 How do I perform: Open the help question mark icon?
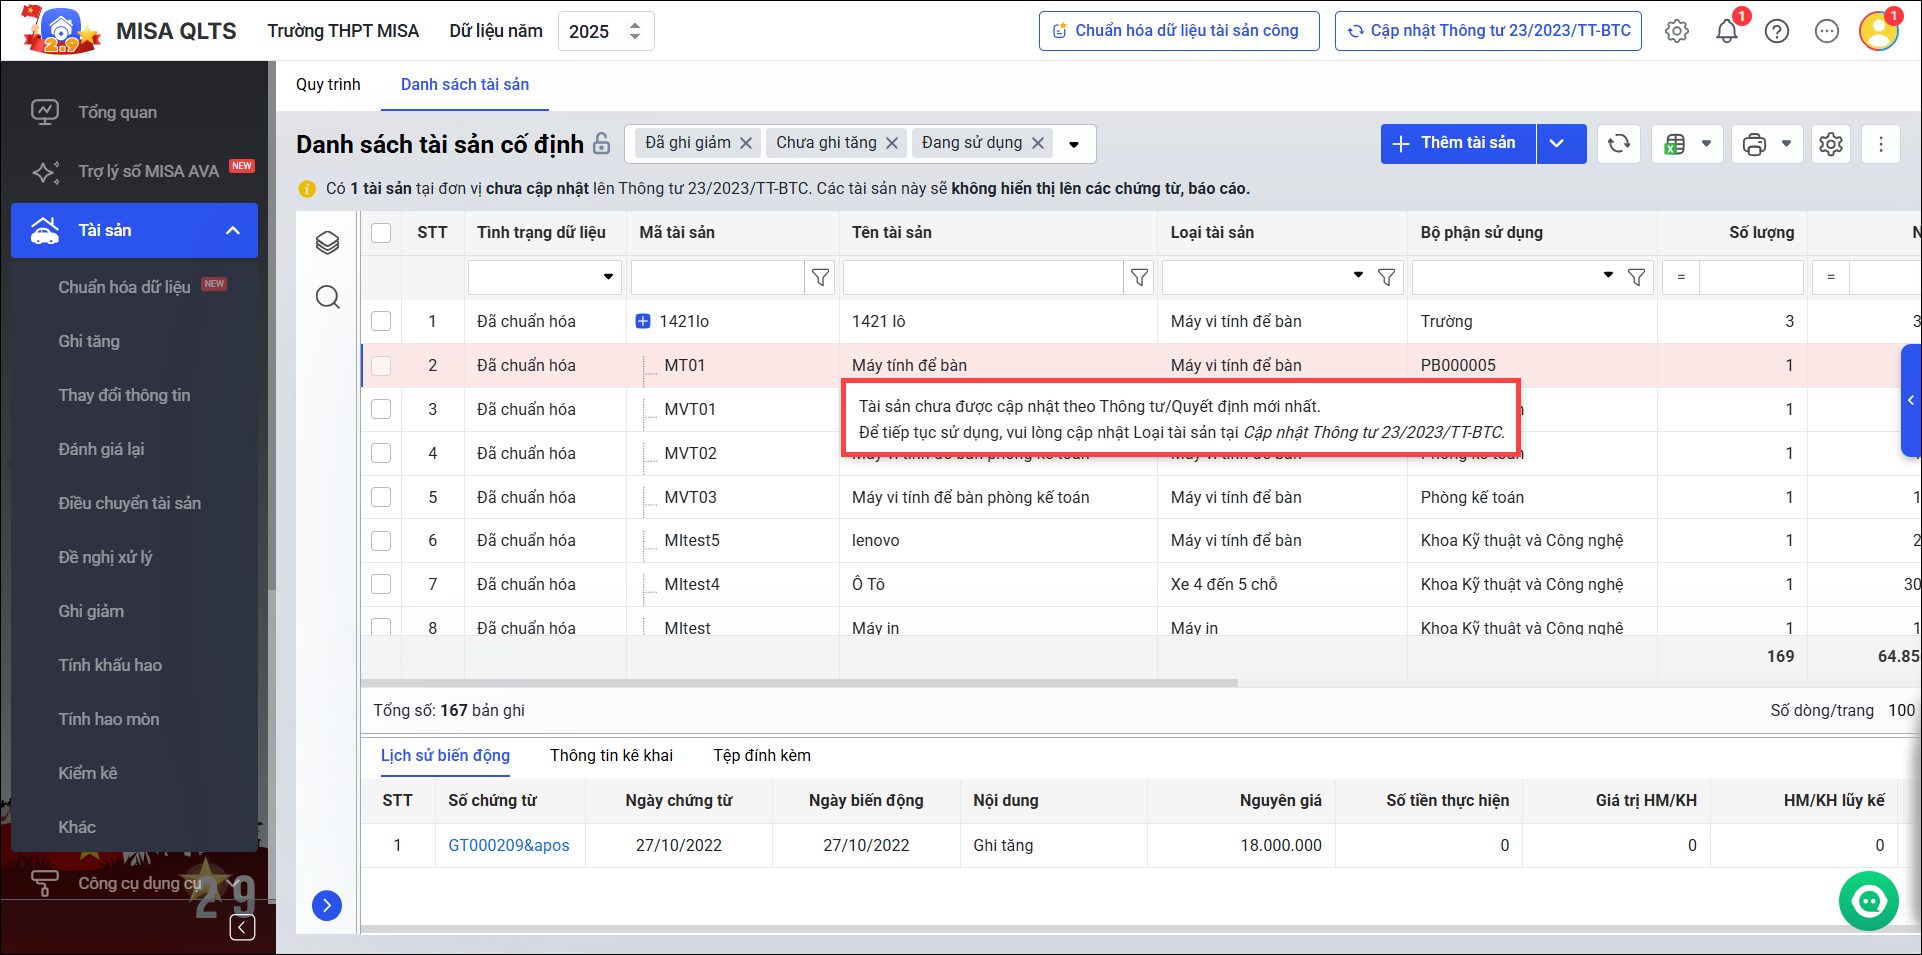(x=1777, y=31)
